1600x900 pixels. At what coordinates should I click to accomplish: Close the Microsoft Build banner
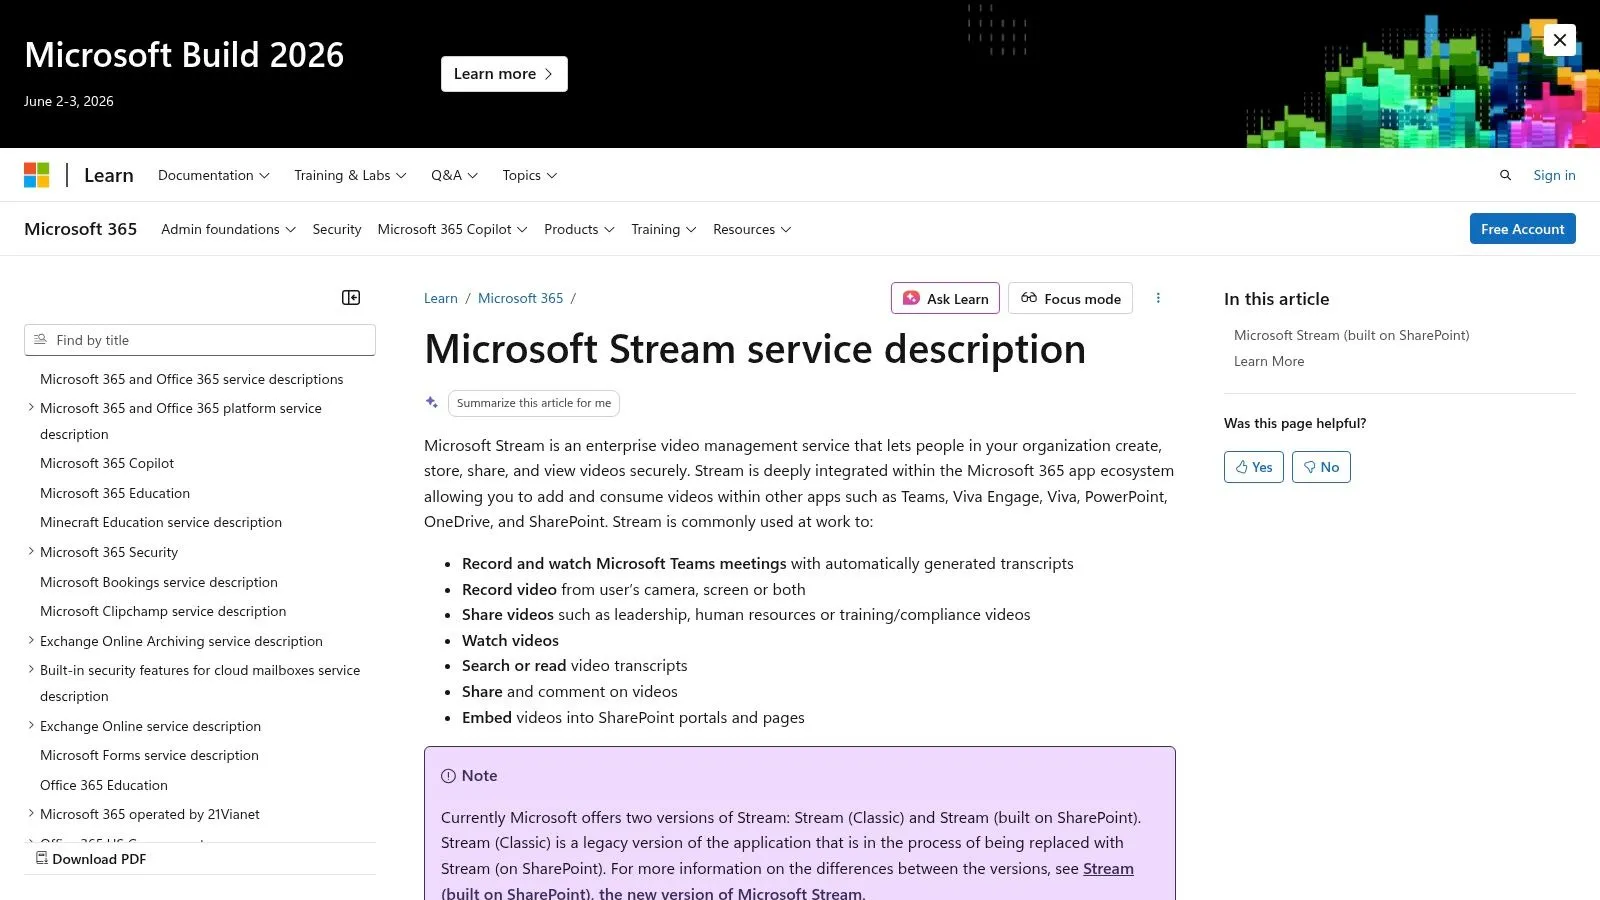click(1559, 40)
